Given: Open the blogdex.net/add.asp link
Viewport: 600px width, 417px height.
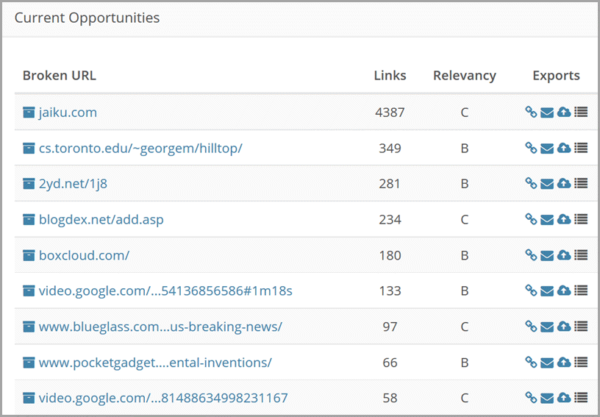Looking at the screenshot, I should (101, 220).
